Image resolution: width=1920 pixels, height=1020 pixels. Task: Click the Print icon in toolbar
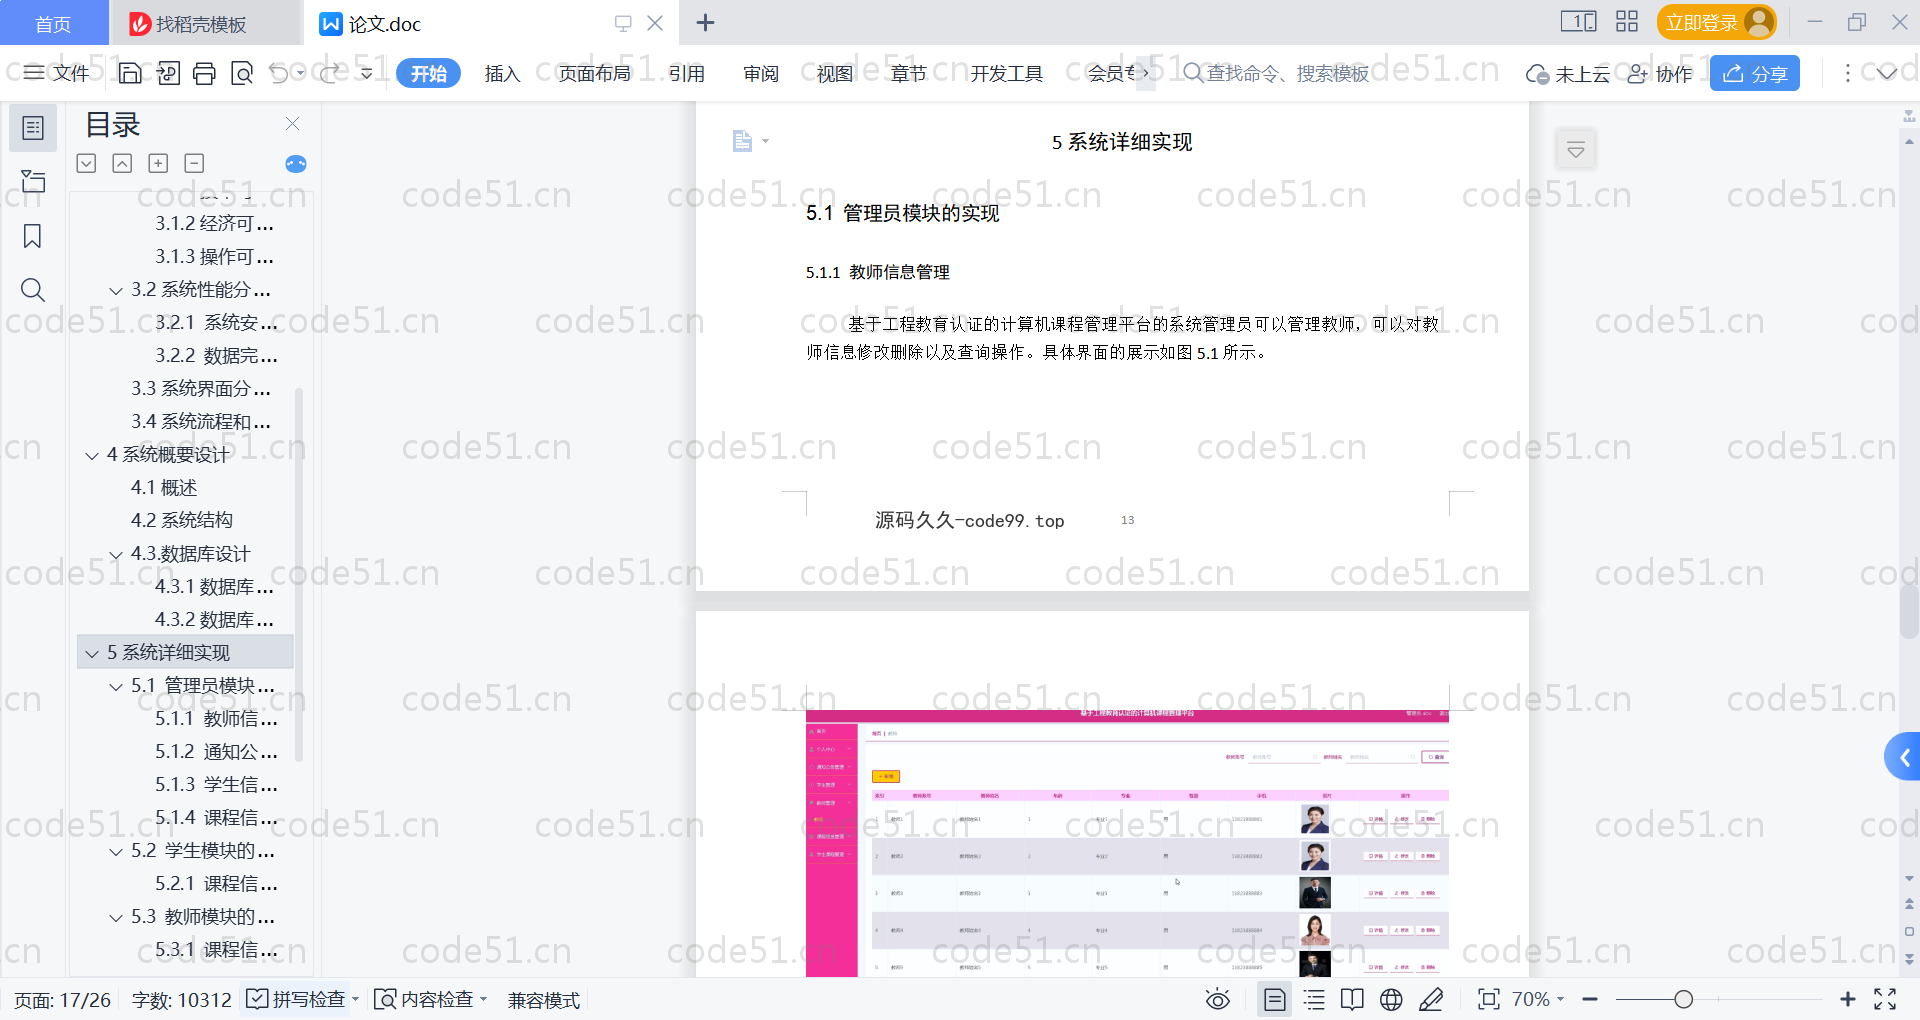(x=204, y=73)
